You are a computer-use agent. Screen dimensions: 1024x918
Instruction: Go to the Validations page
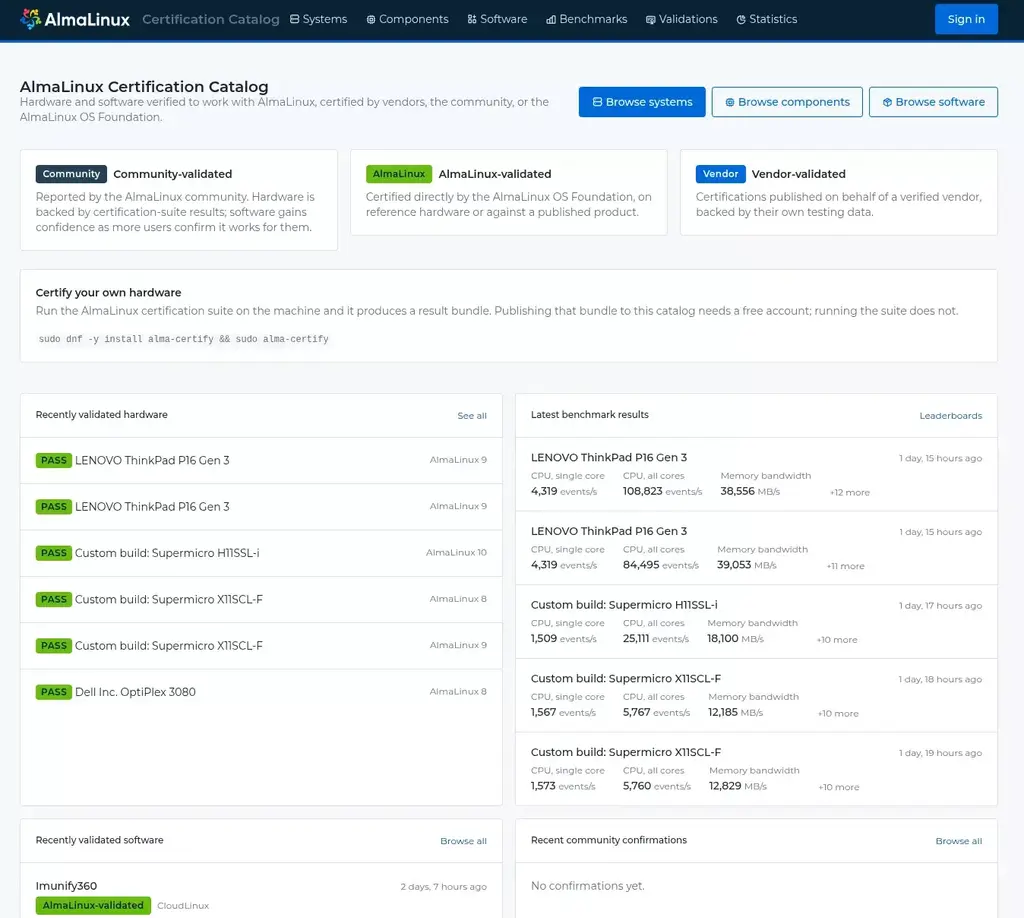point(682,20)
